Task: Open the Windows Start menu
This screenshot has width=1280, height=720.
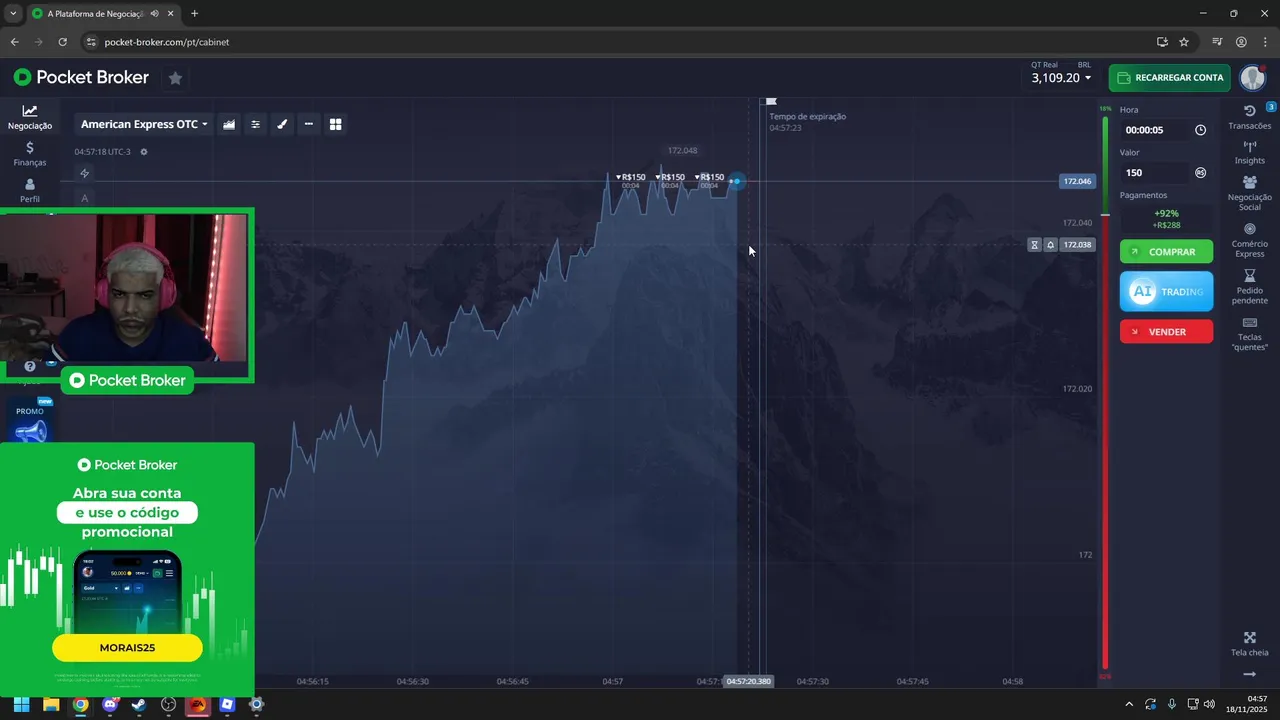Action: [x=22, y=704]
